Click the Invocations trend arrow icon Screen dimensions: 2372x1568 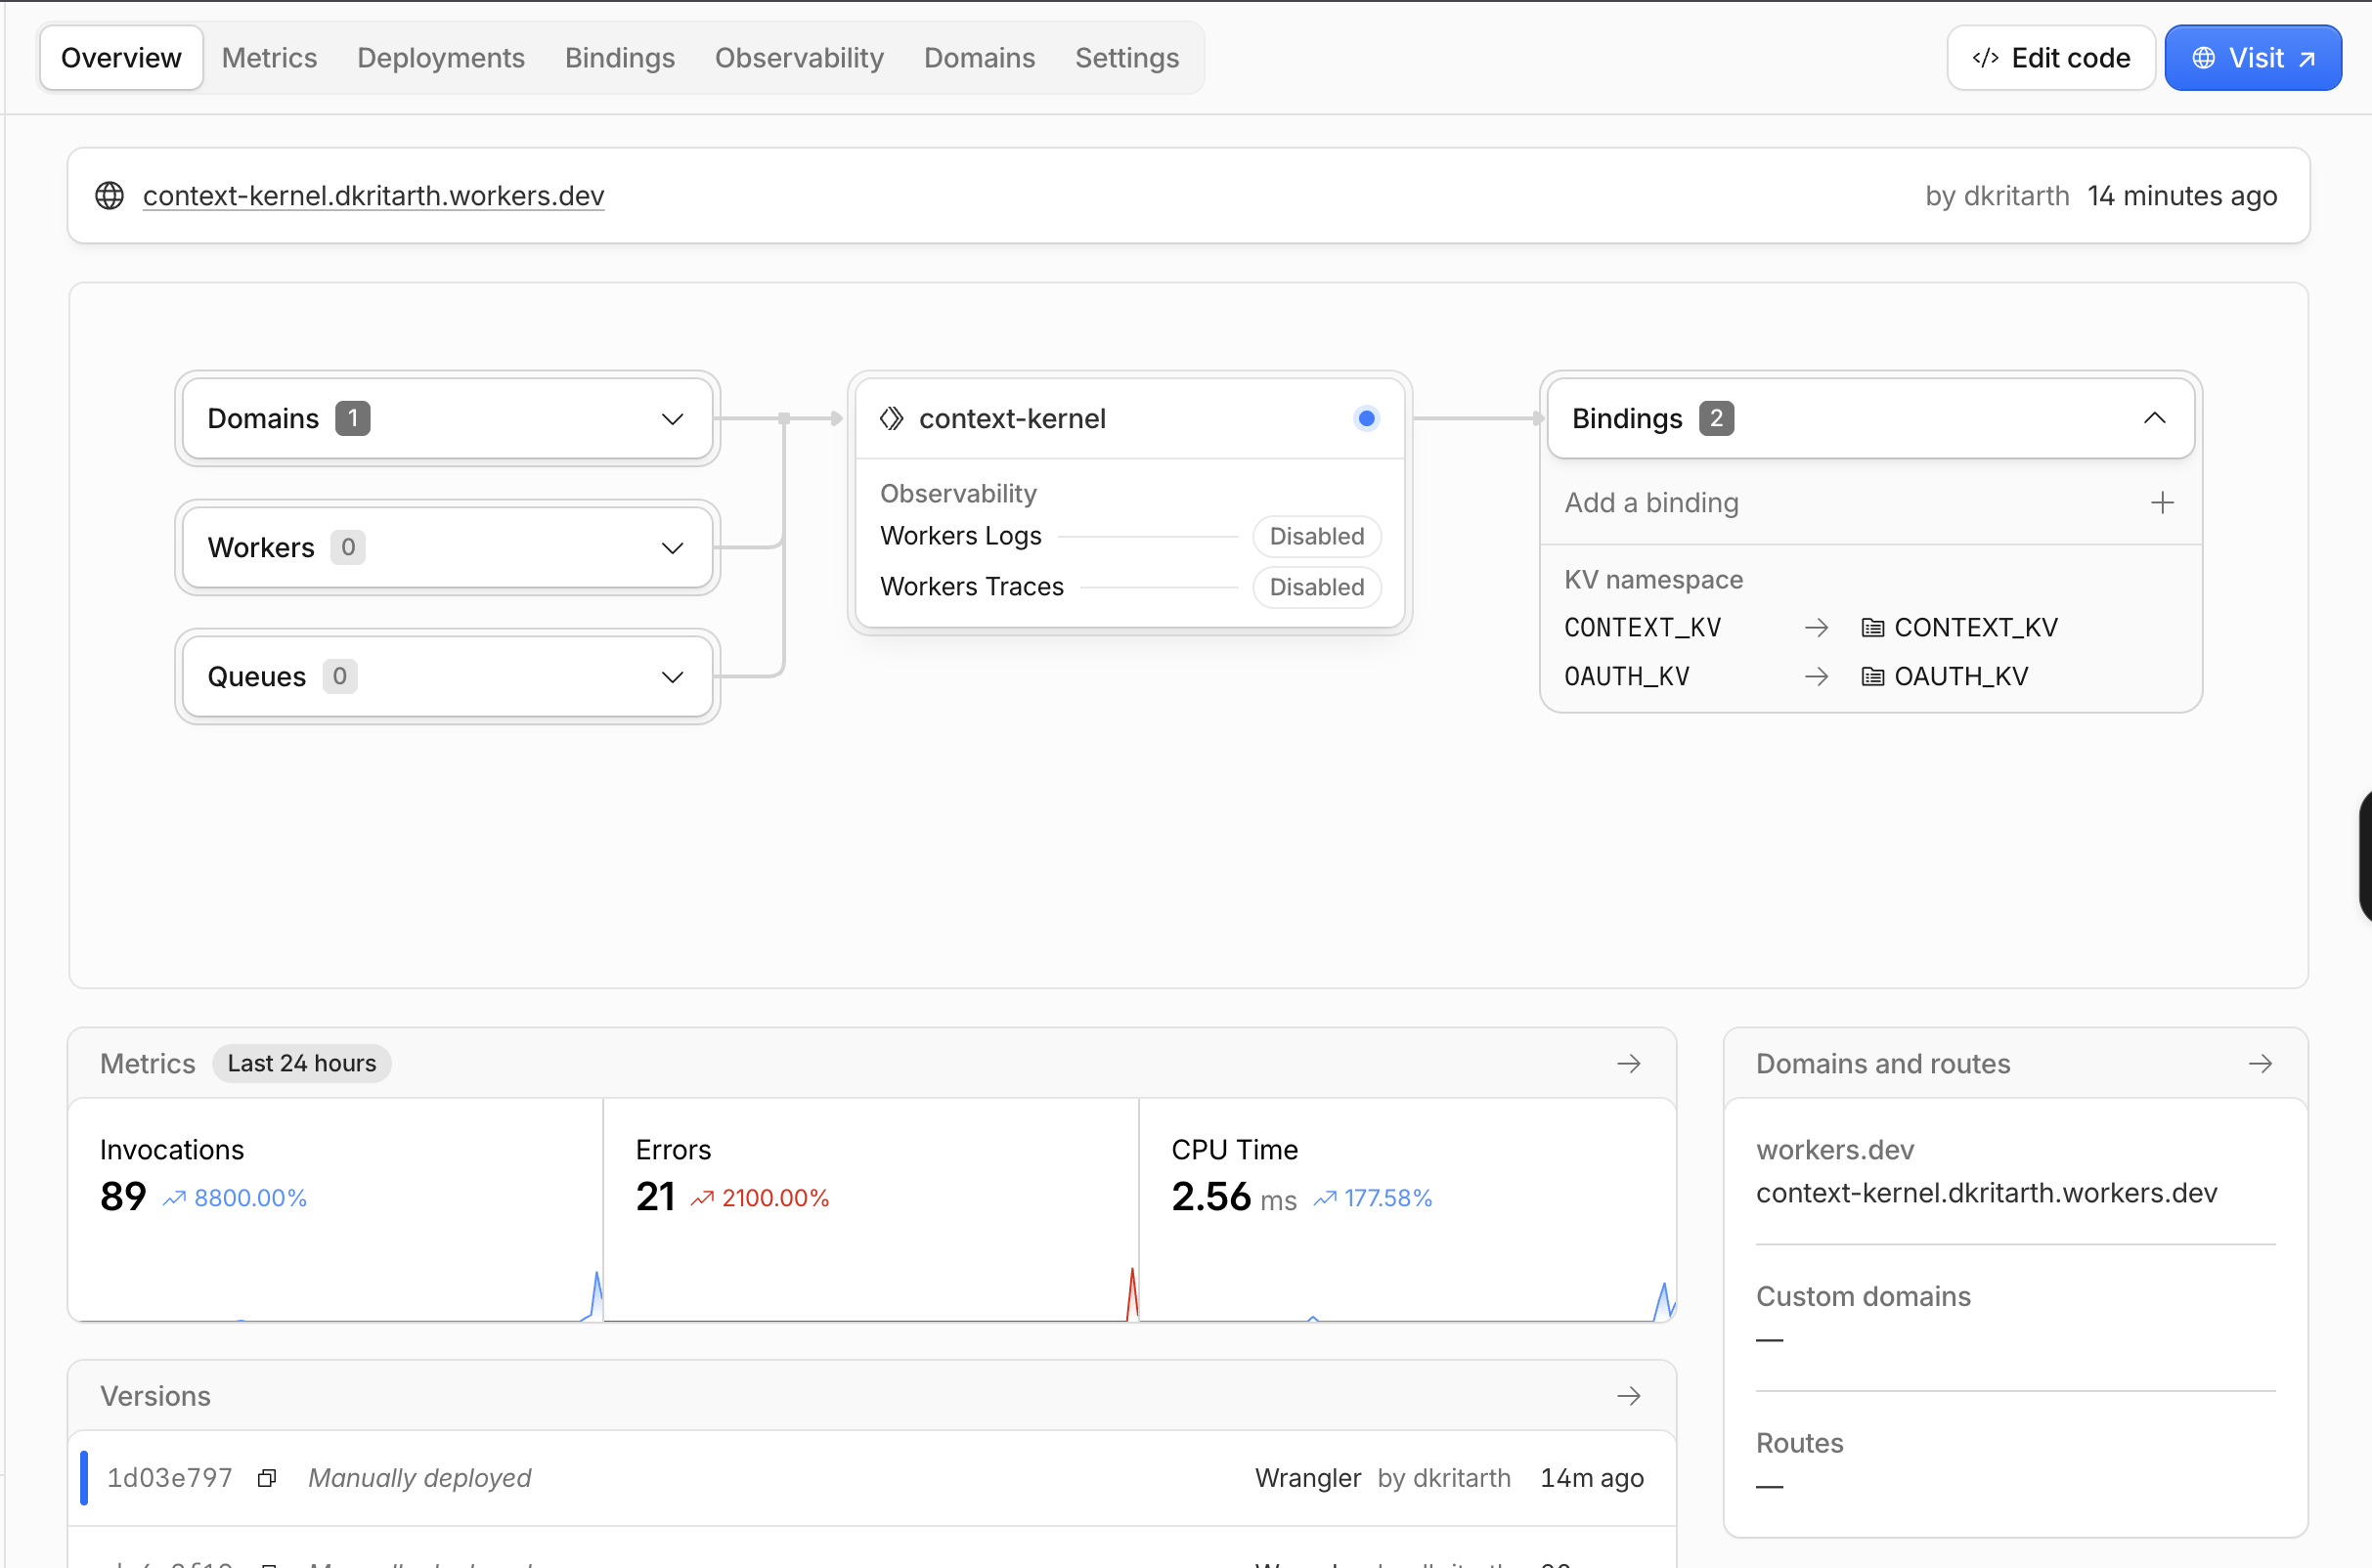[174, 1198]
